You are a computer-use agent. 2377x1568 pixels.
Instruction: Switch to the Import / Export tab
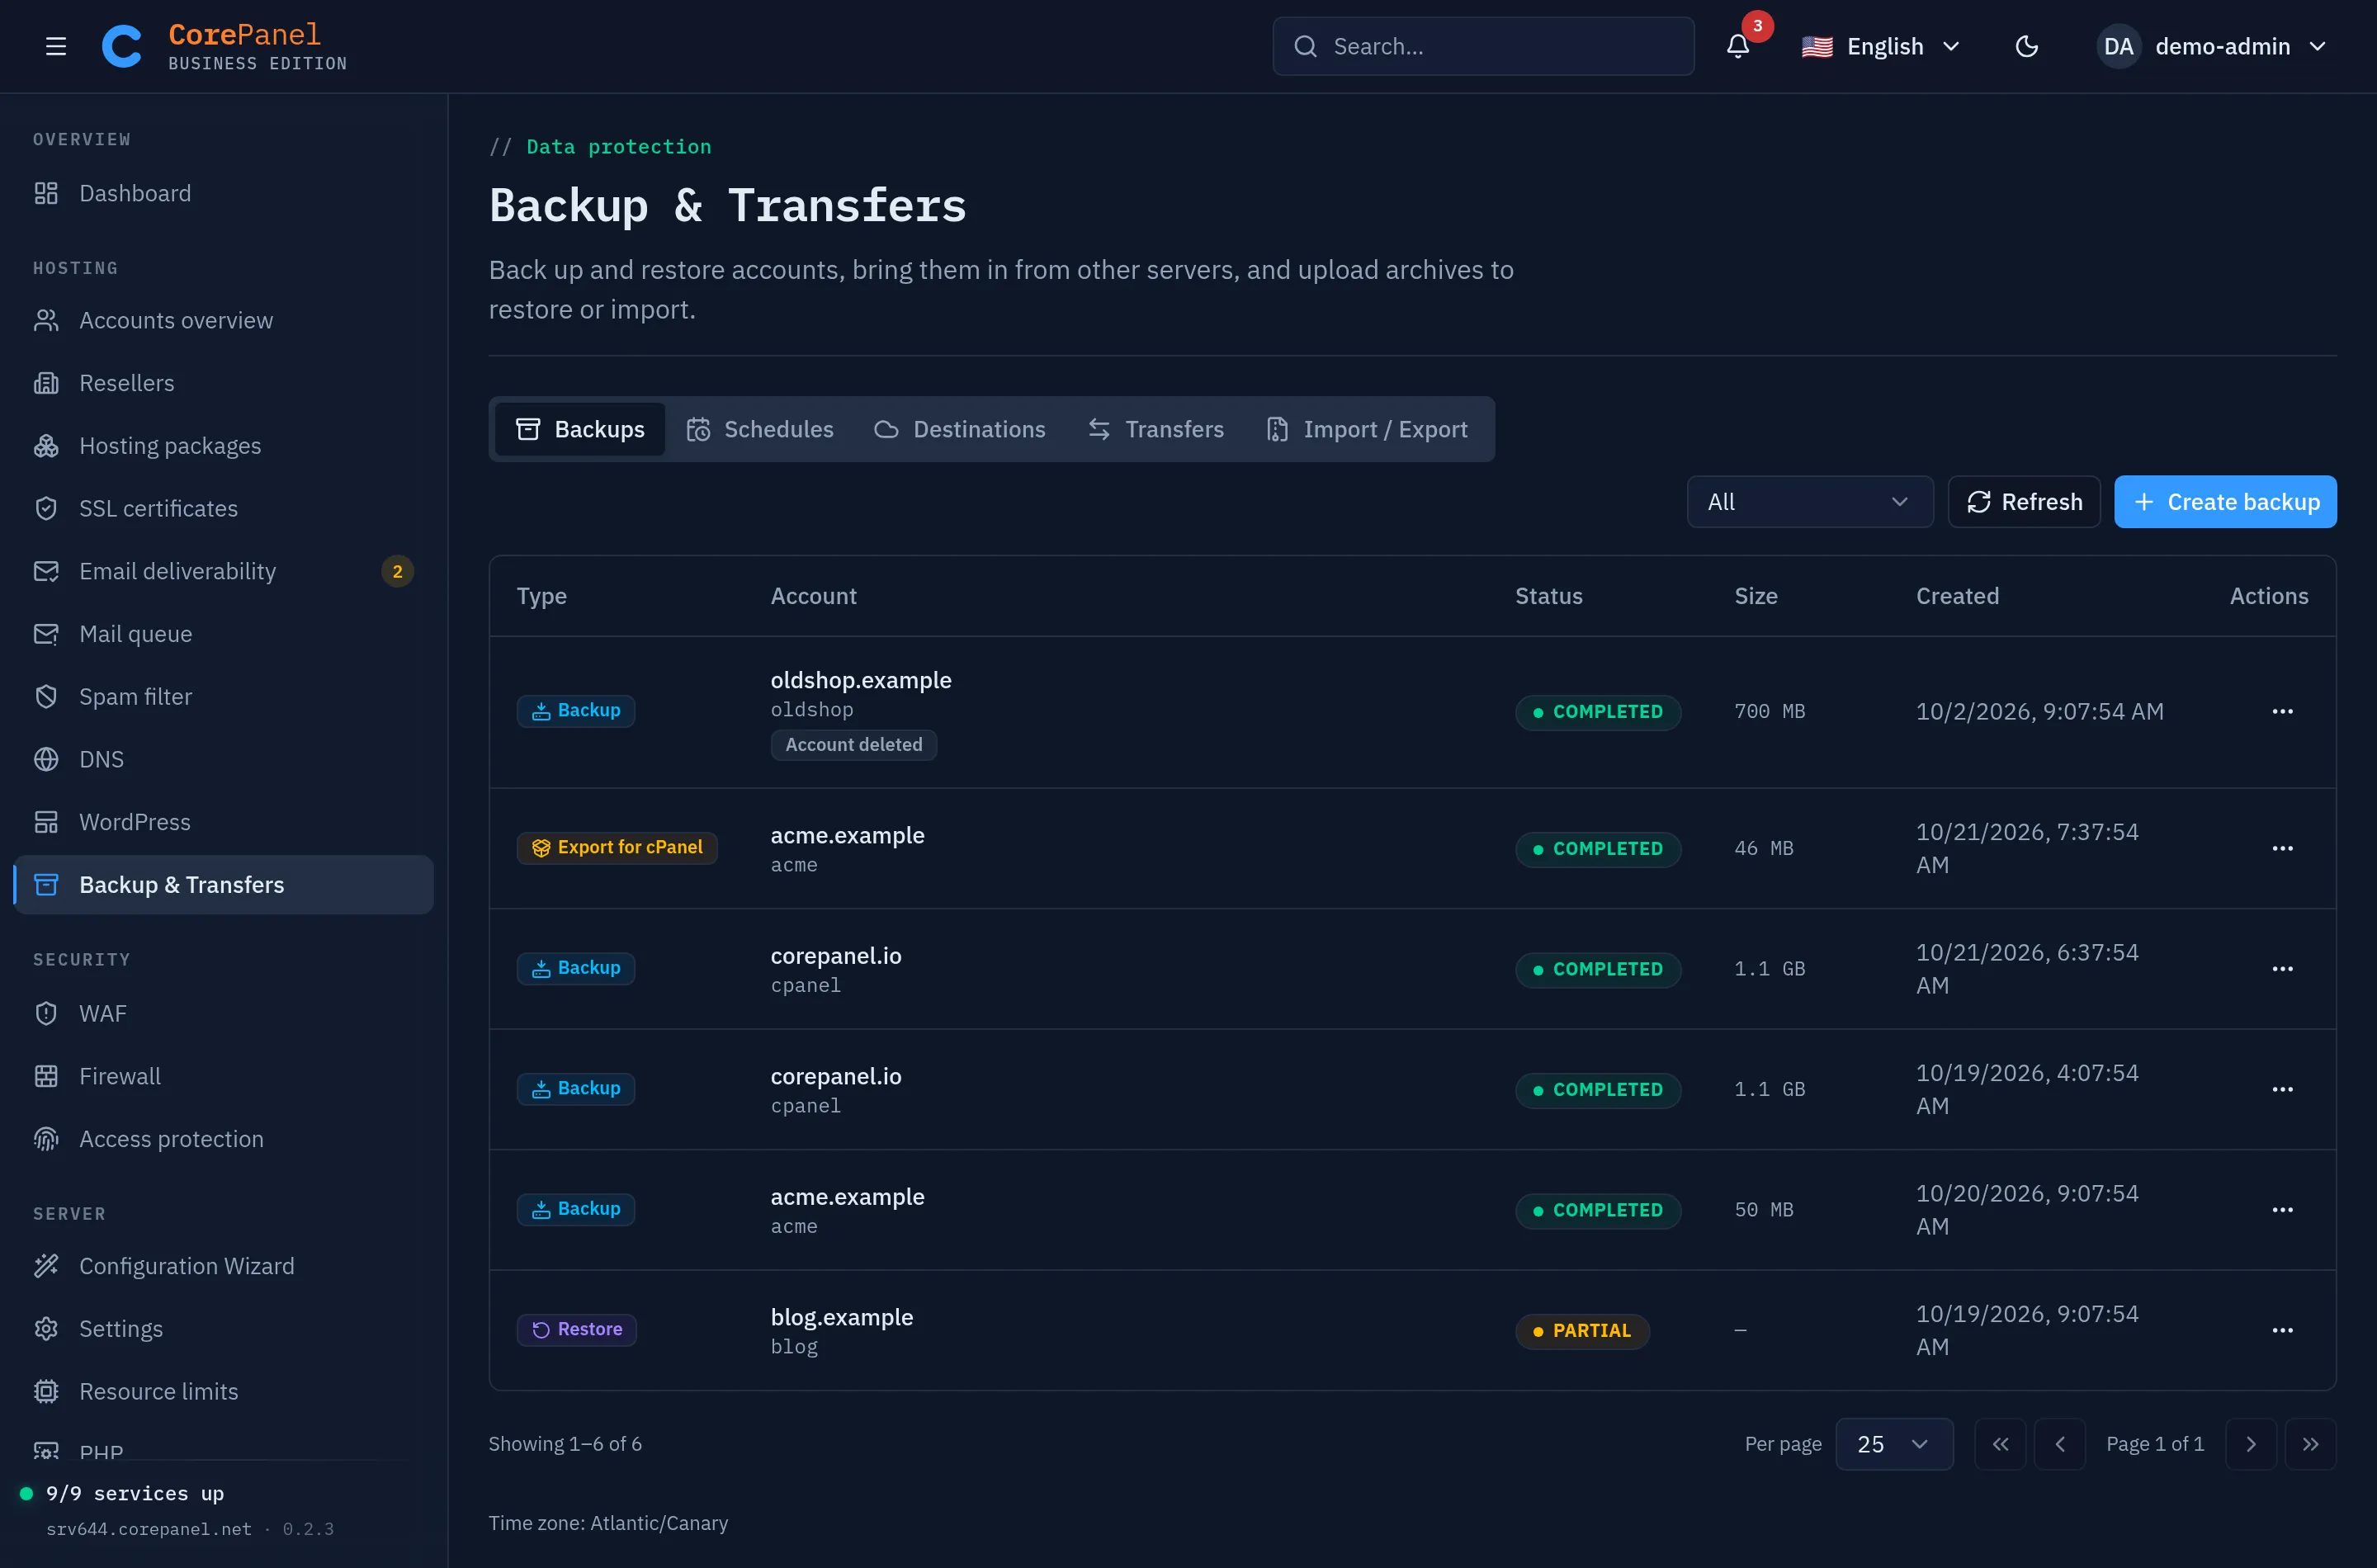pyautogui.click(x=1367, y=429)
